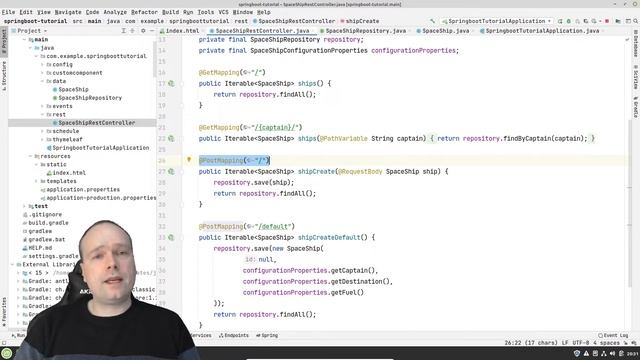Collapse the main folder
The image size is (640, 360).
[x=24, y=40]
